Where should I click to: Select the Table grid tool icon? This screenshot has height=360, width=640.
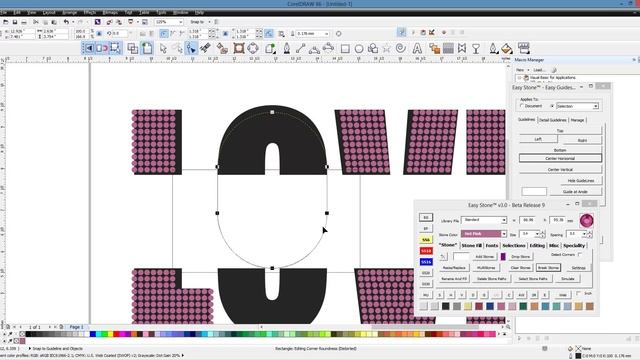point(448,49)
